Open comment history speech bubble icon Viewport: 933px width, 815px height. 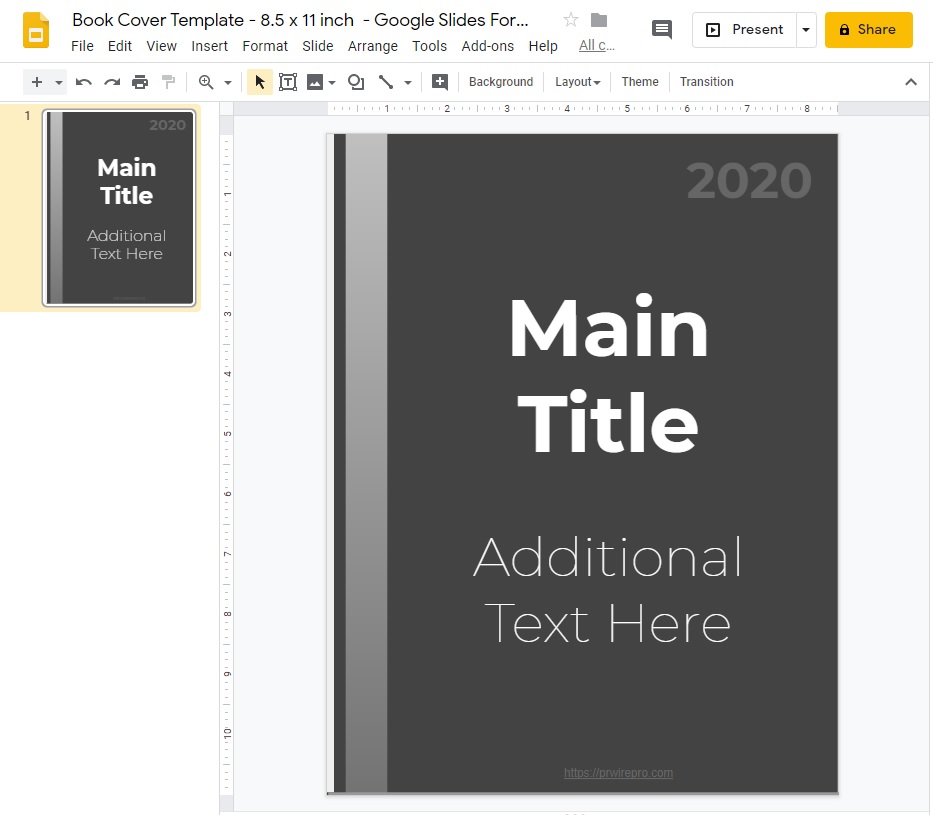click(662, 29)
